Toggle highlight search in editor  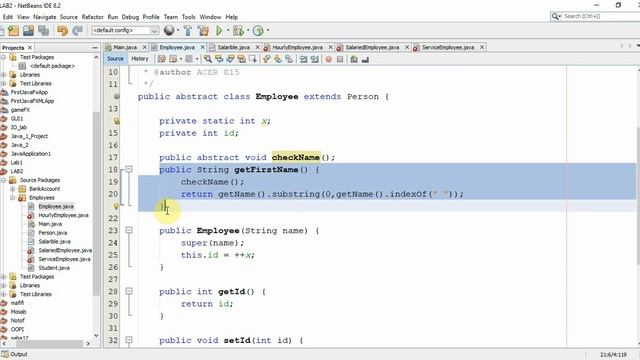(242, 59)
